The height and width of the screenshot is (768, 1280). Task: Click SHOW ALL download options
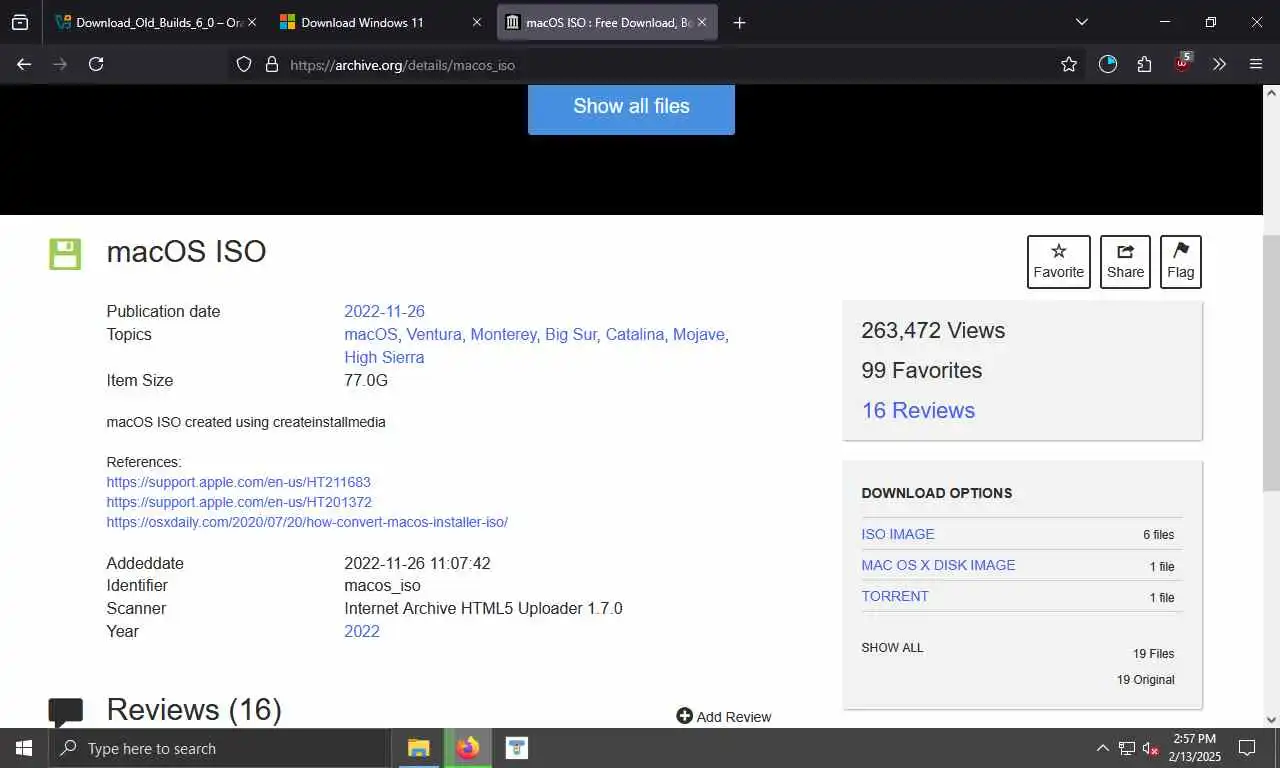[892, 647]
